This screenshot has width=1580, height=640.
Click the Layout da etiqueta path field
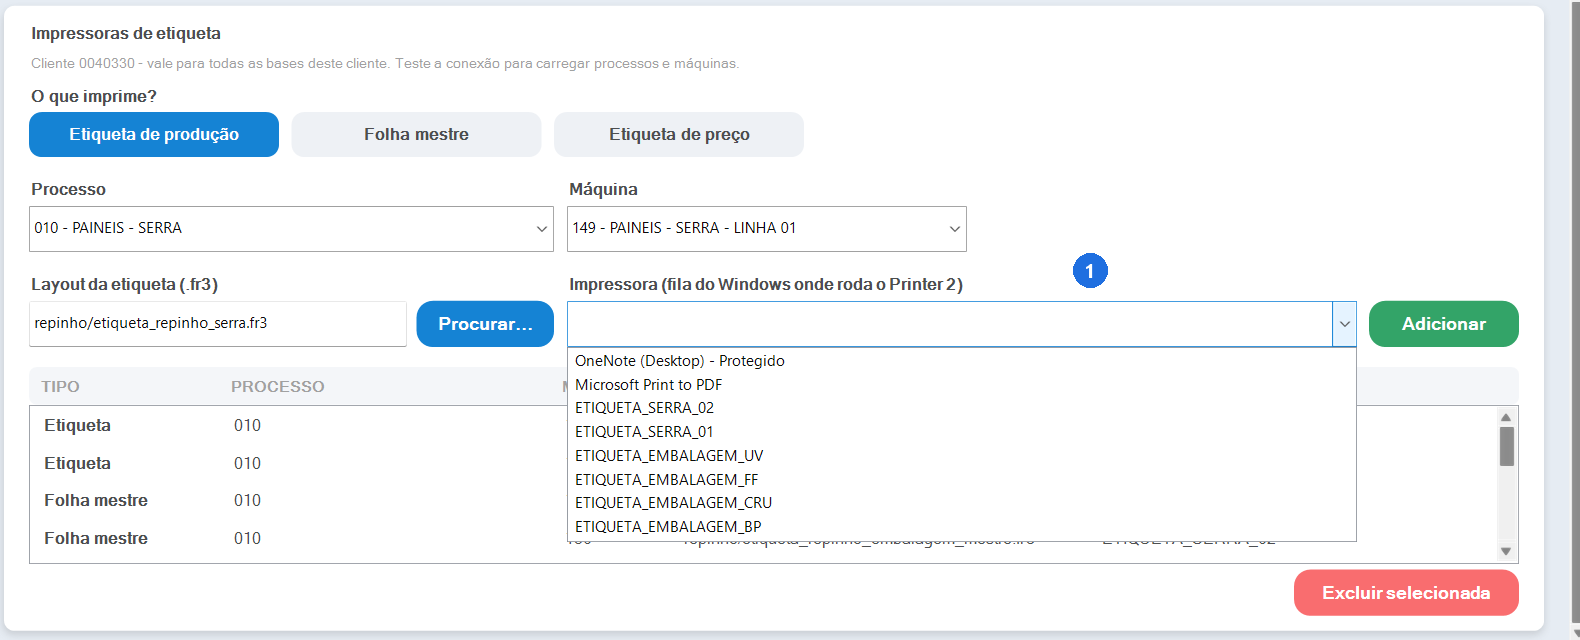(x=218, y=323)
